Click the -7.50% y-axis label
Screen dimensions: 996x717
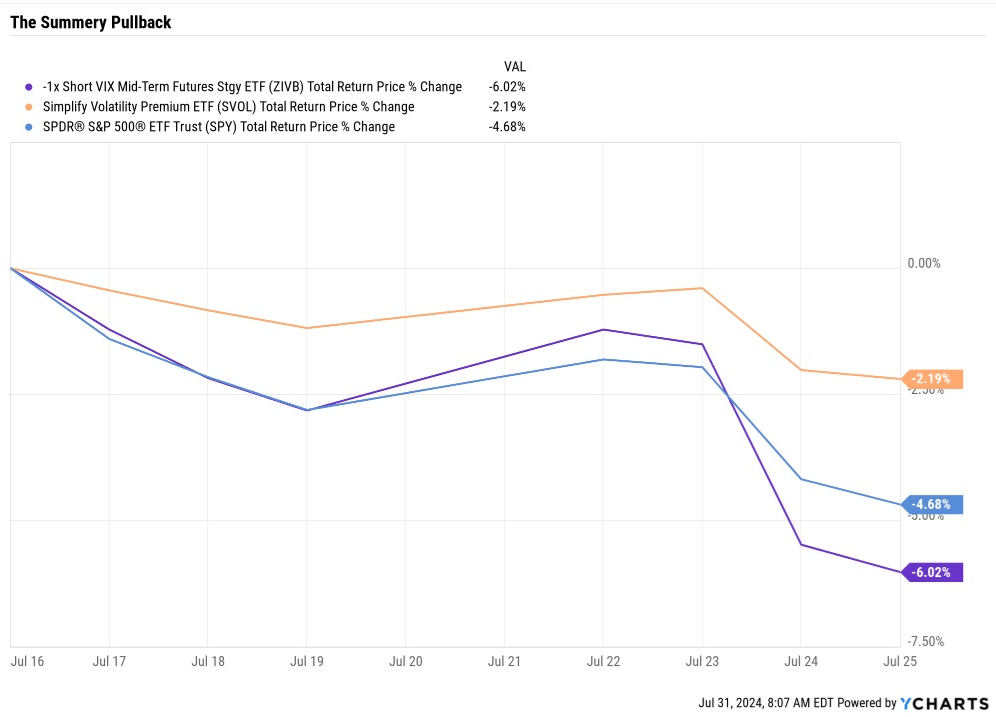[925, 642]
